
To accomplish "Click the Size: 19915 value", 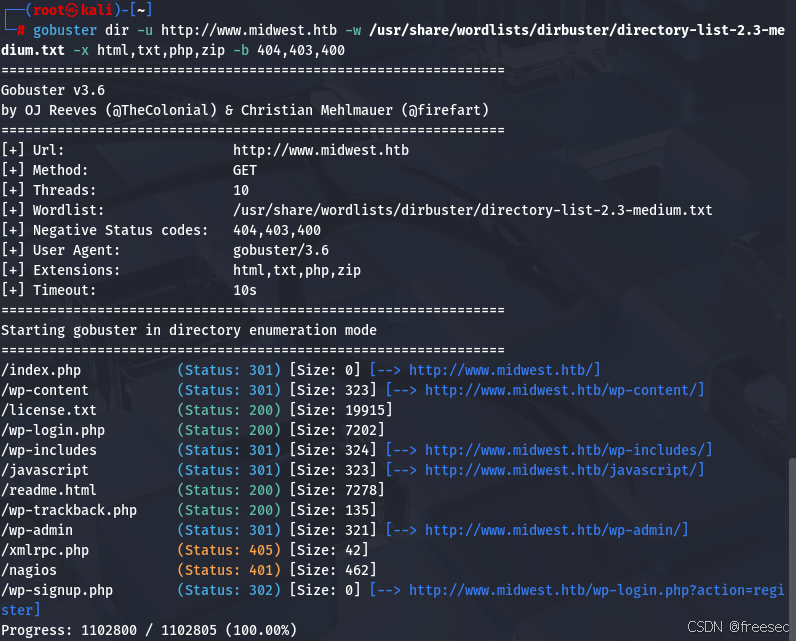I will click(x=341, y=410).
